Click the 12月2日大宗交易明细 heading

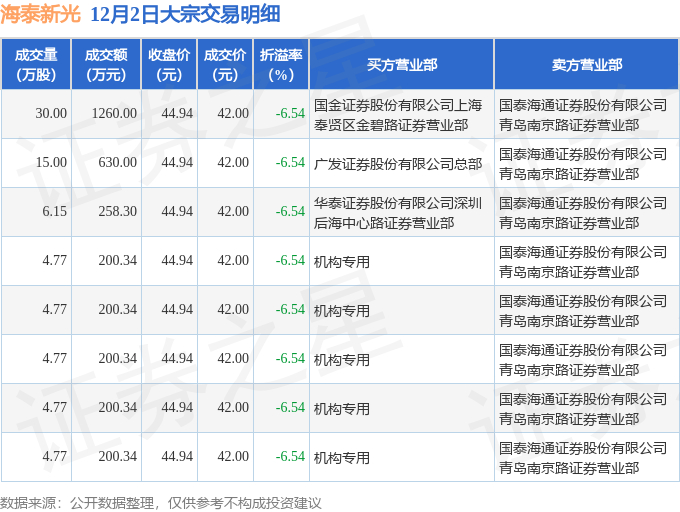click(x=185, y=14)
